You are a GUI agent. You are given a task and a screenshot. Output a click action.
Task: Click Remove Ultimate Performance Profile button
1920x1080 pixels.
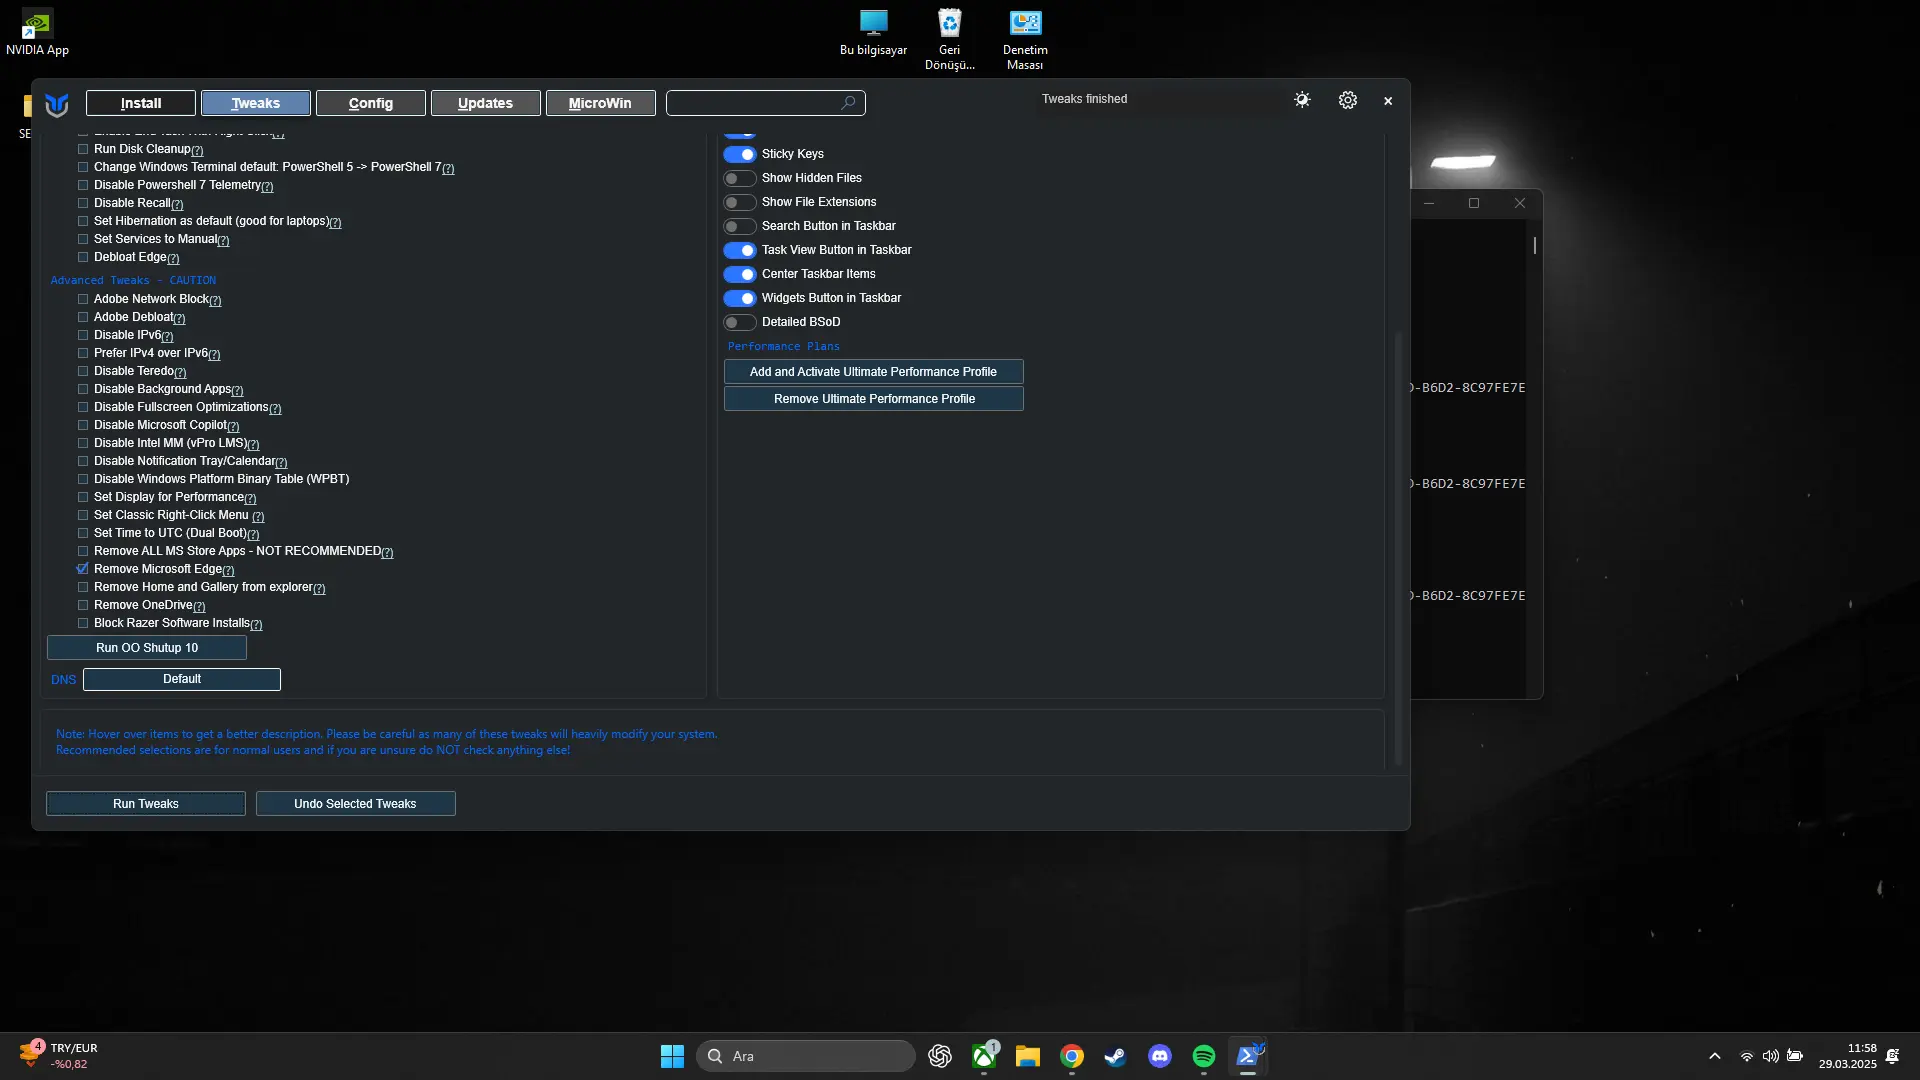[x=874, y=399]
